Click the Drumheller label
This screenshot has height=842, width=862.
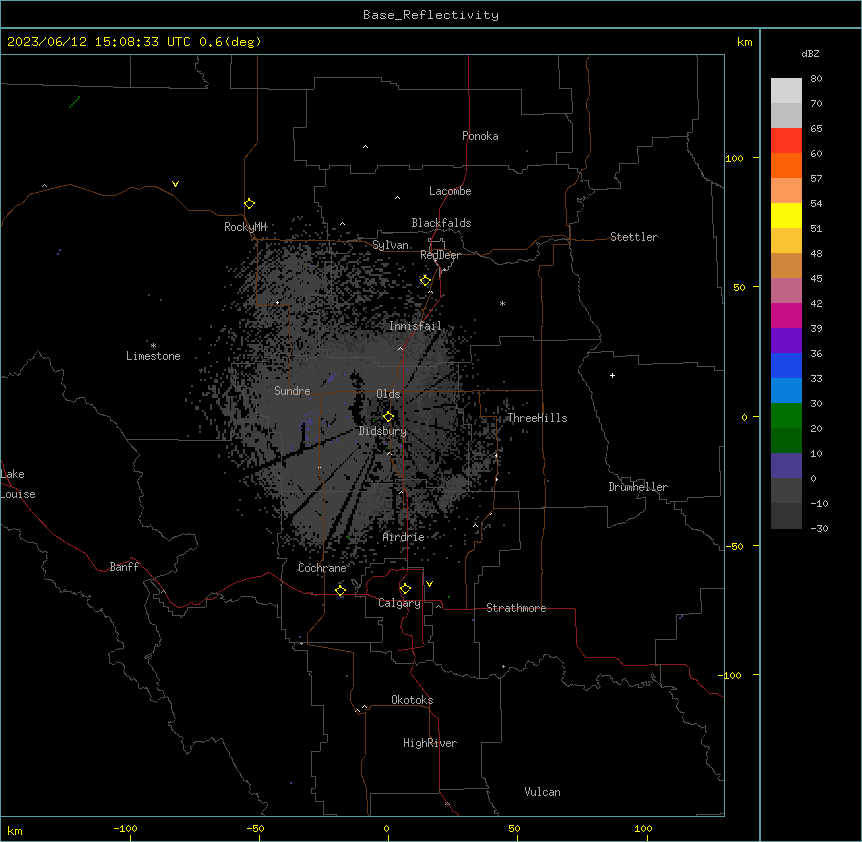638,487
